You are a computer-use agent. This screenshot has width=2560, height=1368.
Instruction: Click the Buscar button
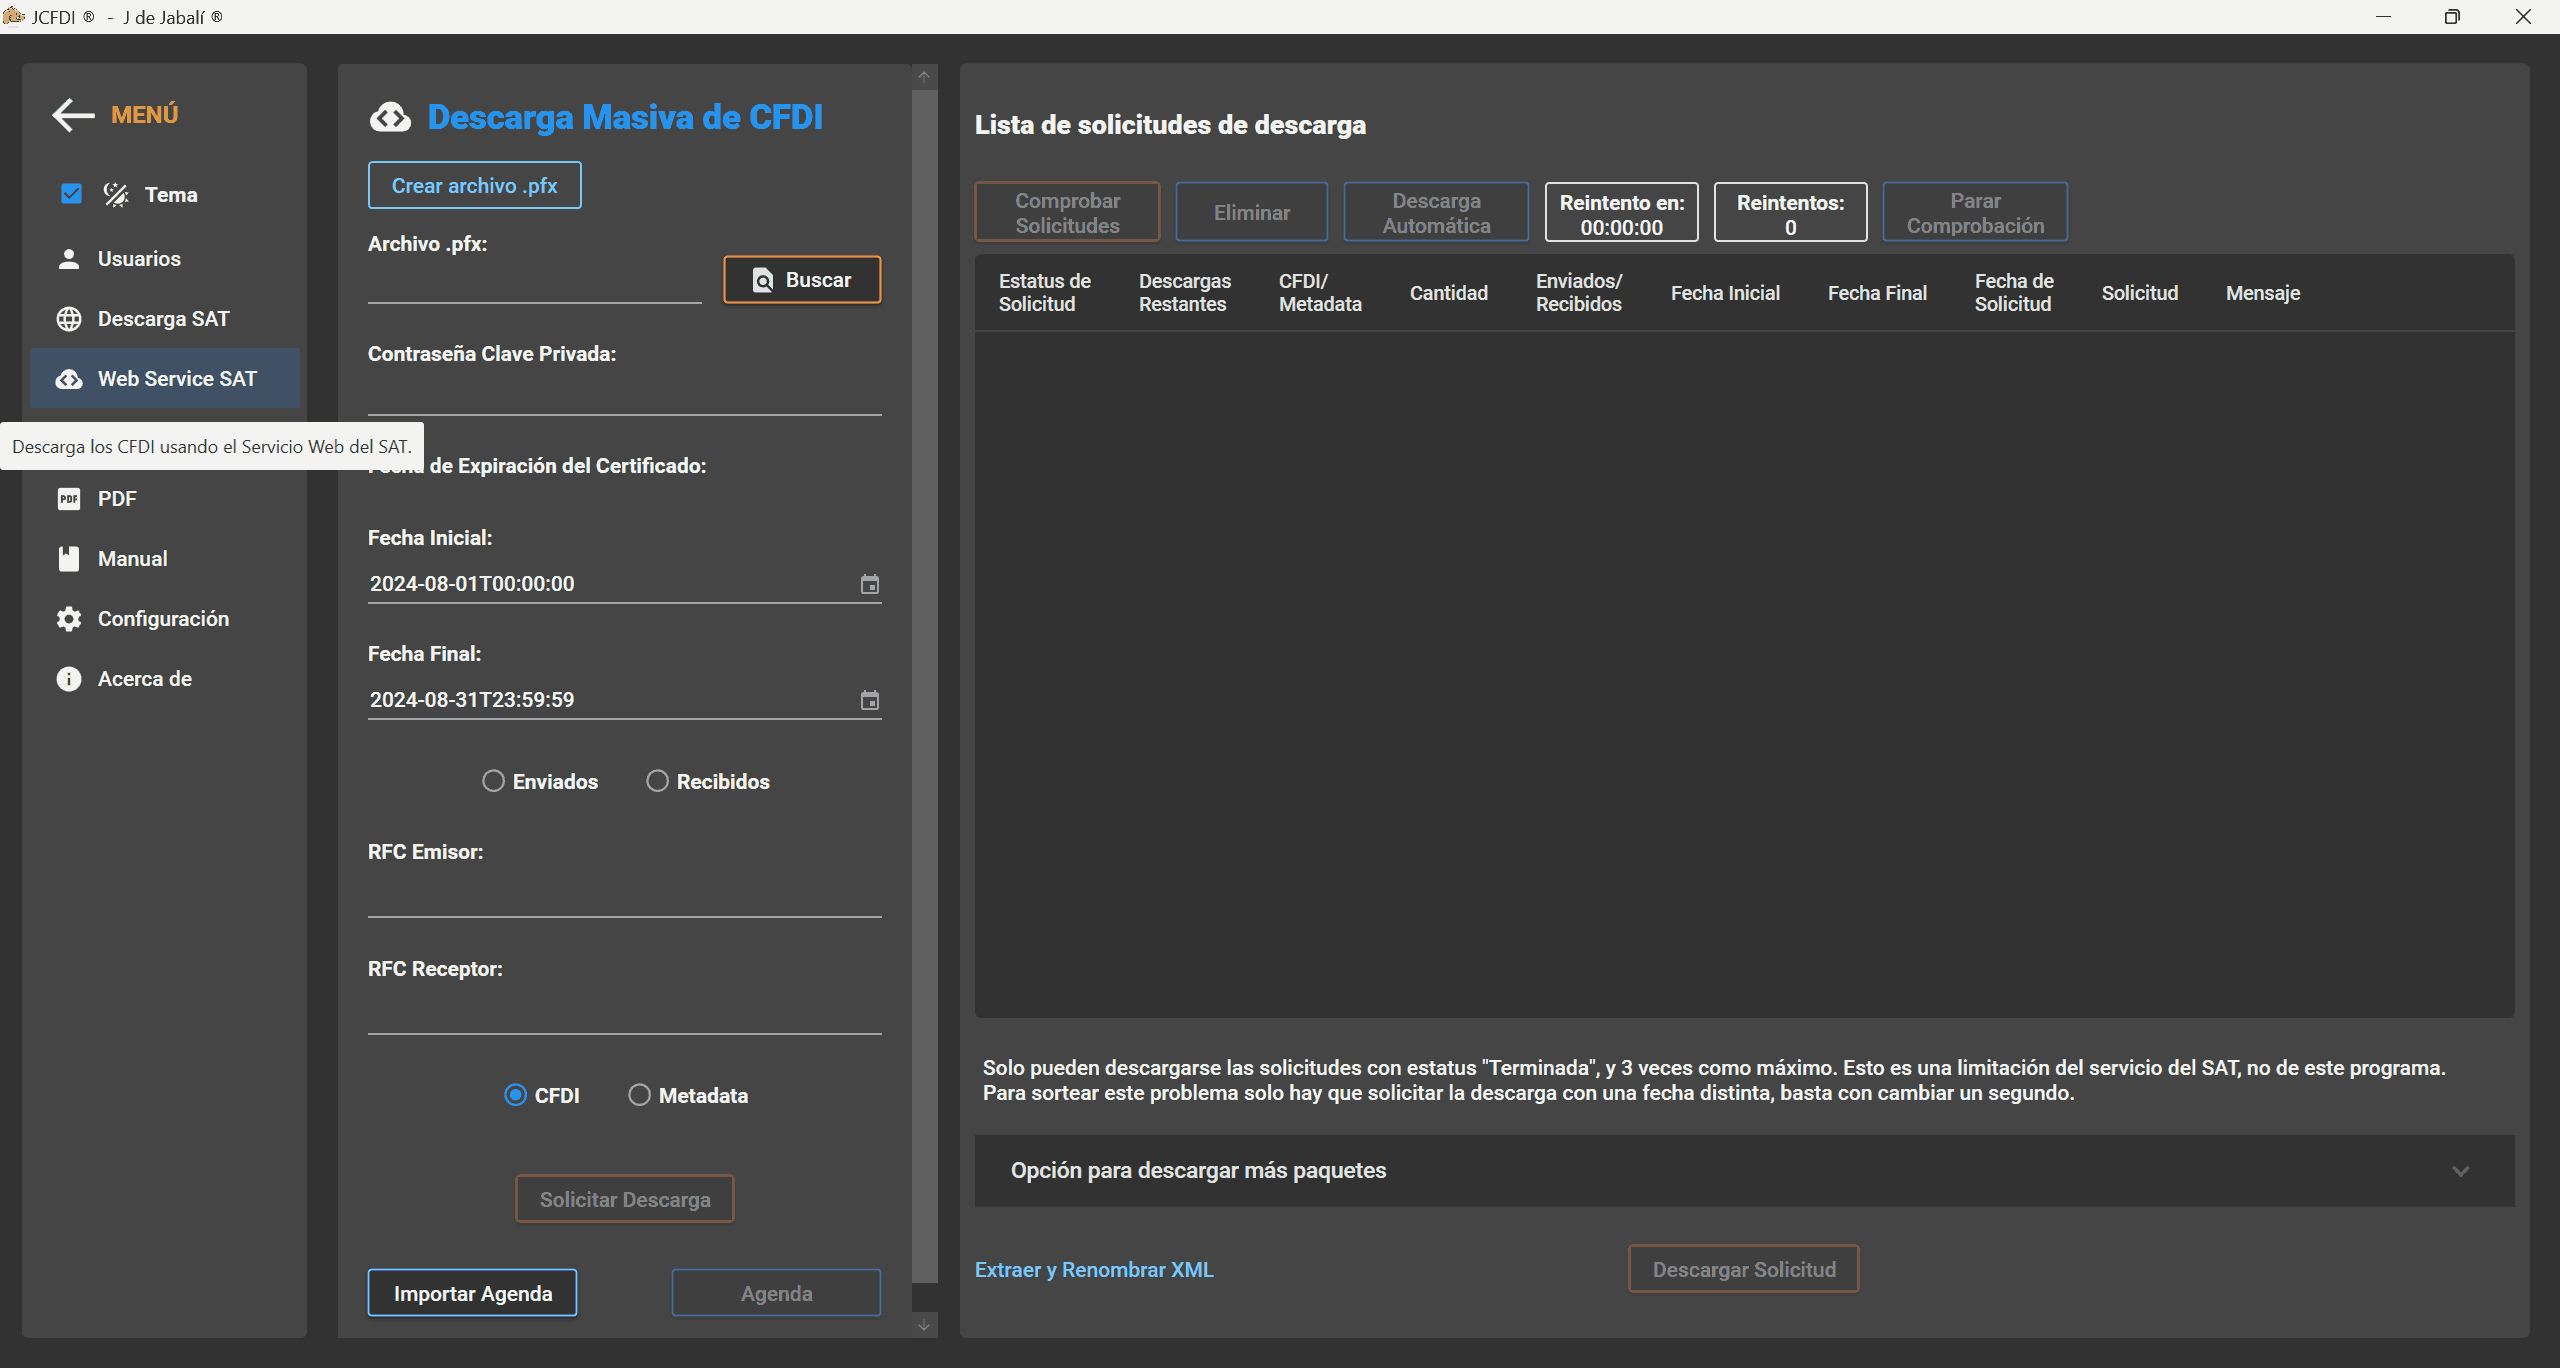(x=802, y=280)
